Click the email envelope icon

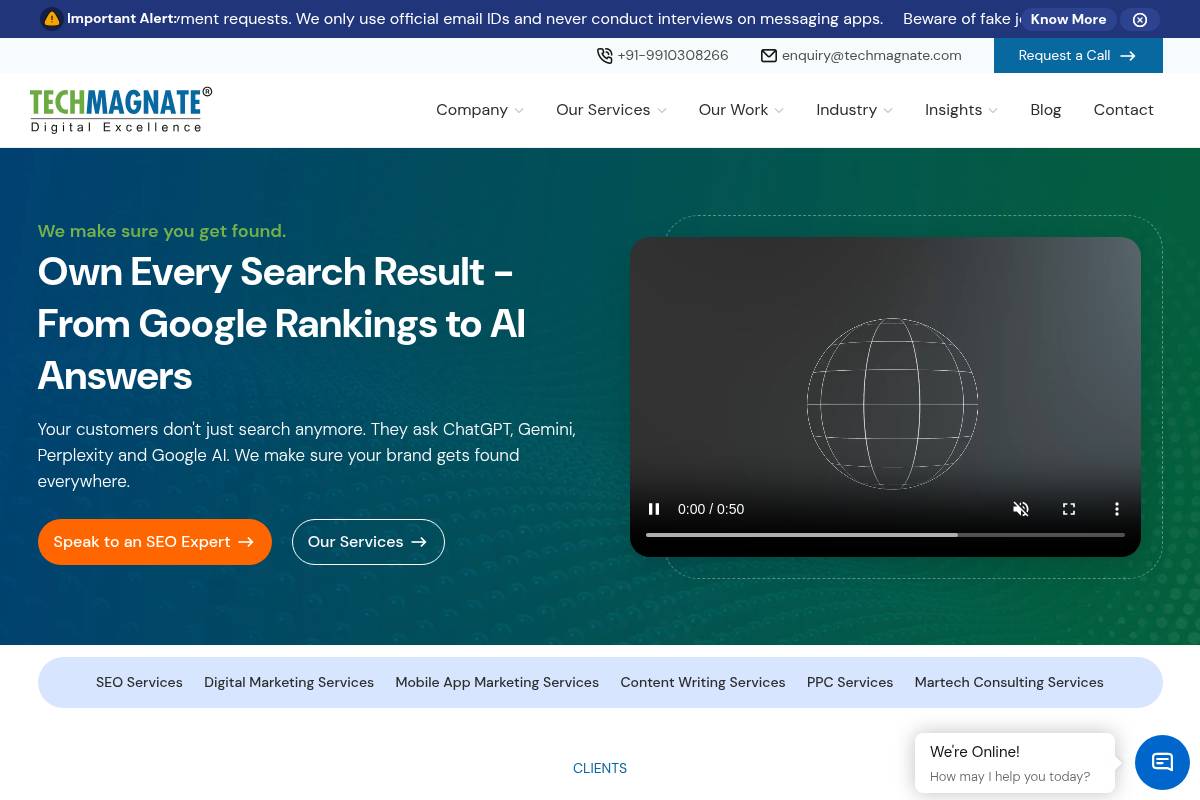coord(769,56)
